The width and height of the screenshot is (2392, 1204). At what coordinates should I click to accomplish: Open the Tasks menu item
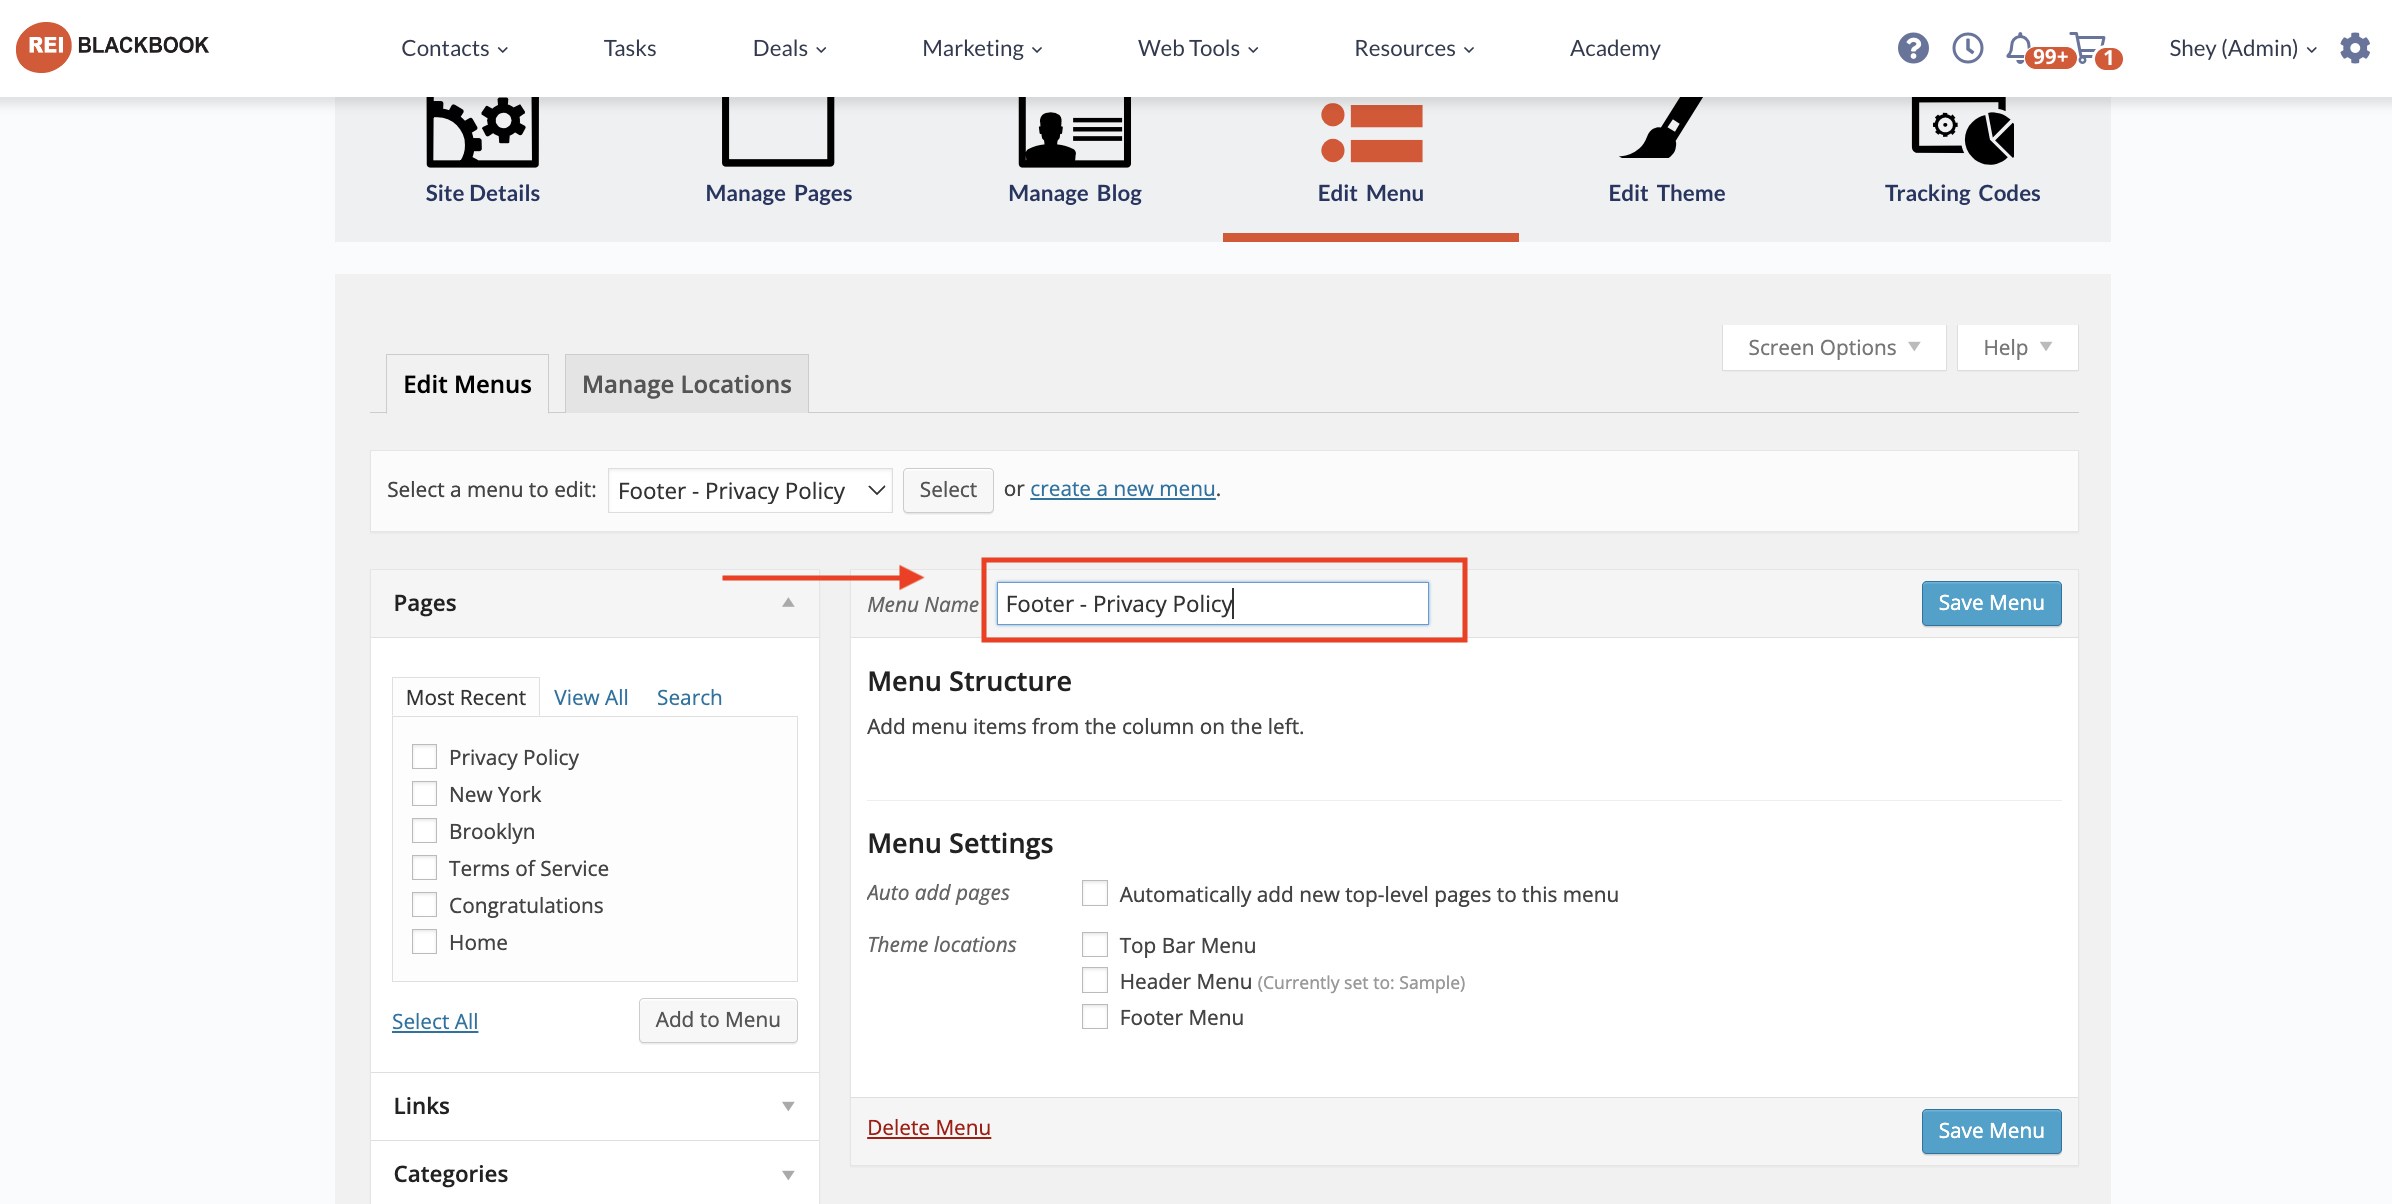coord(630,48)
